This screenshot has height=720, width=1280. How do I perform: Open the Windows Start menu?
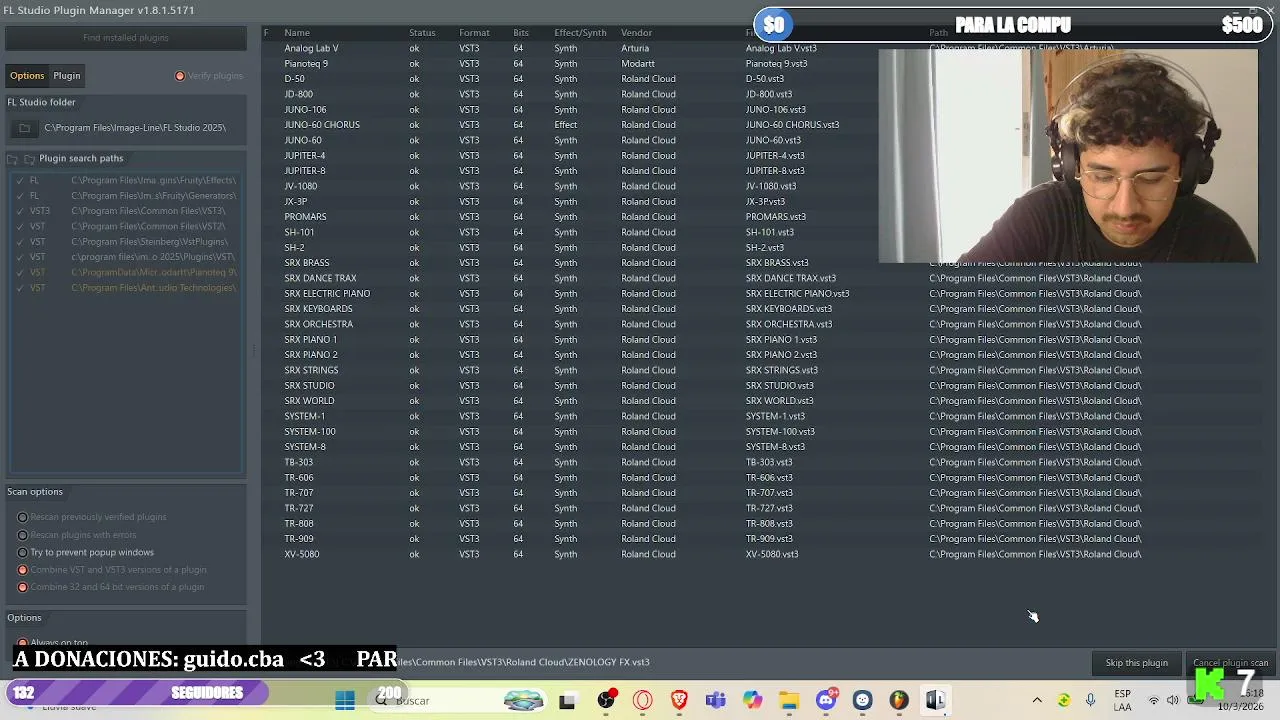pos(345,700)
